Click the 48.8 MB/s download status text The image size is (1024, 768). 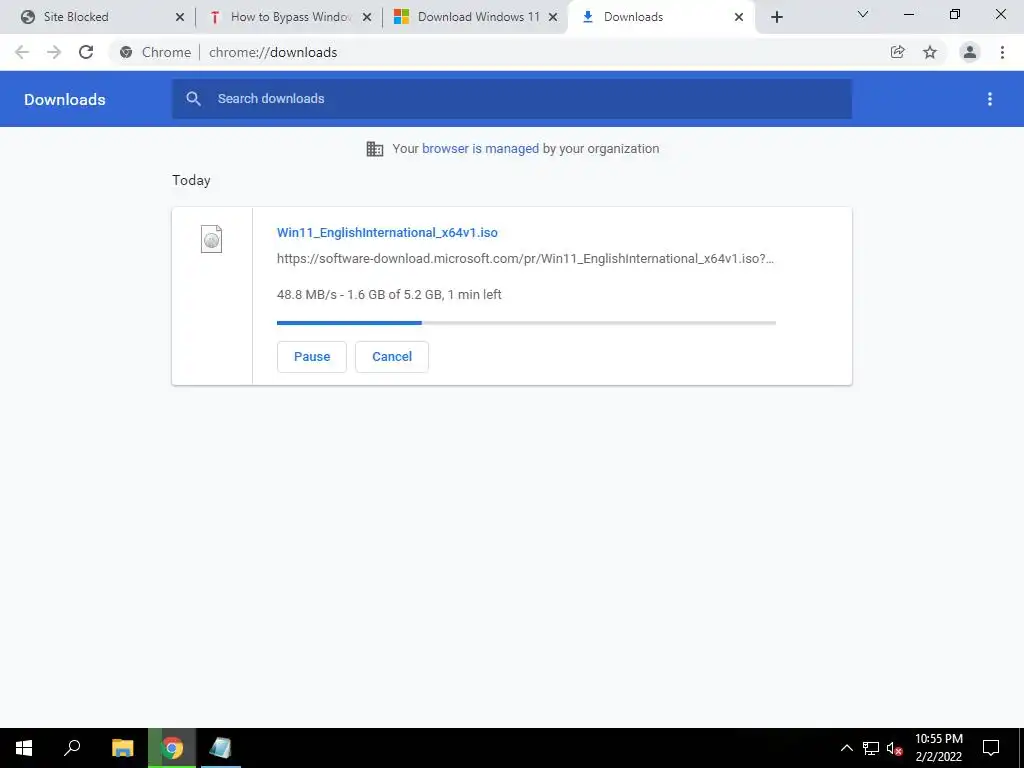tap(389, 295)
